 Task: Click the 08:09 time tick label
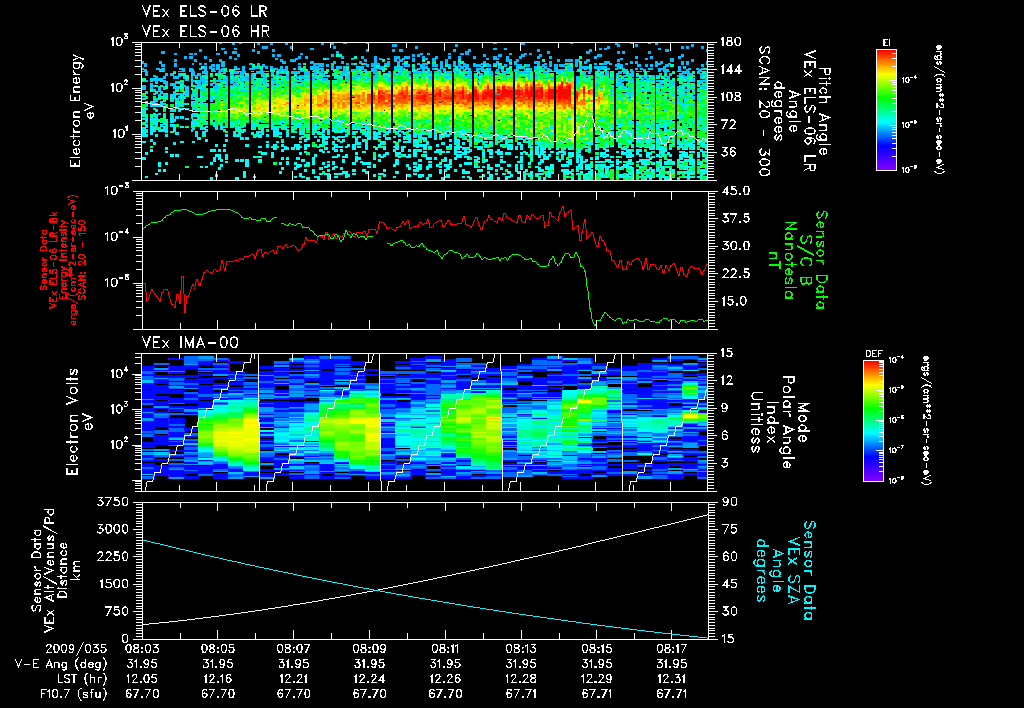[x=370, y=649]
